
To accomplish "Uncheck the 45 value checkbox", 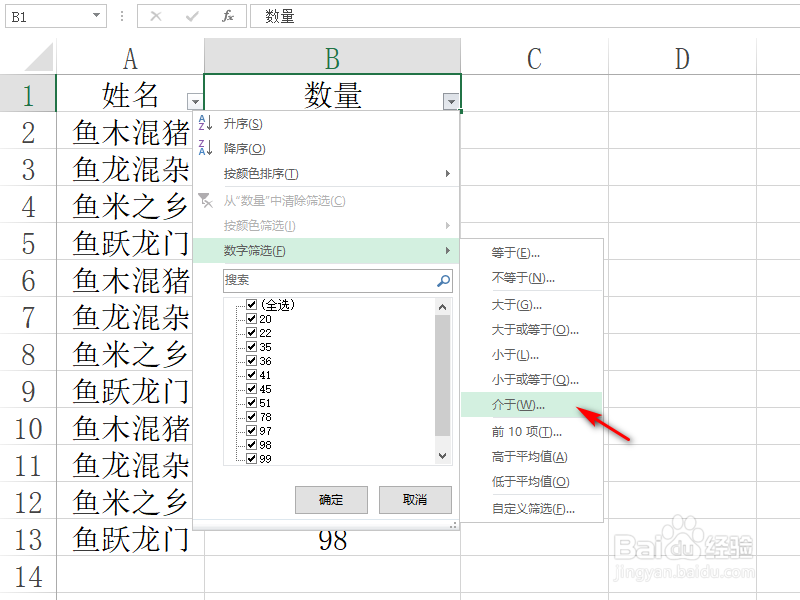I will pyautogui.click(x=251, y=389).
